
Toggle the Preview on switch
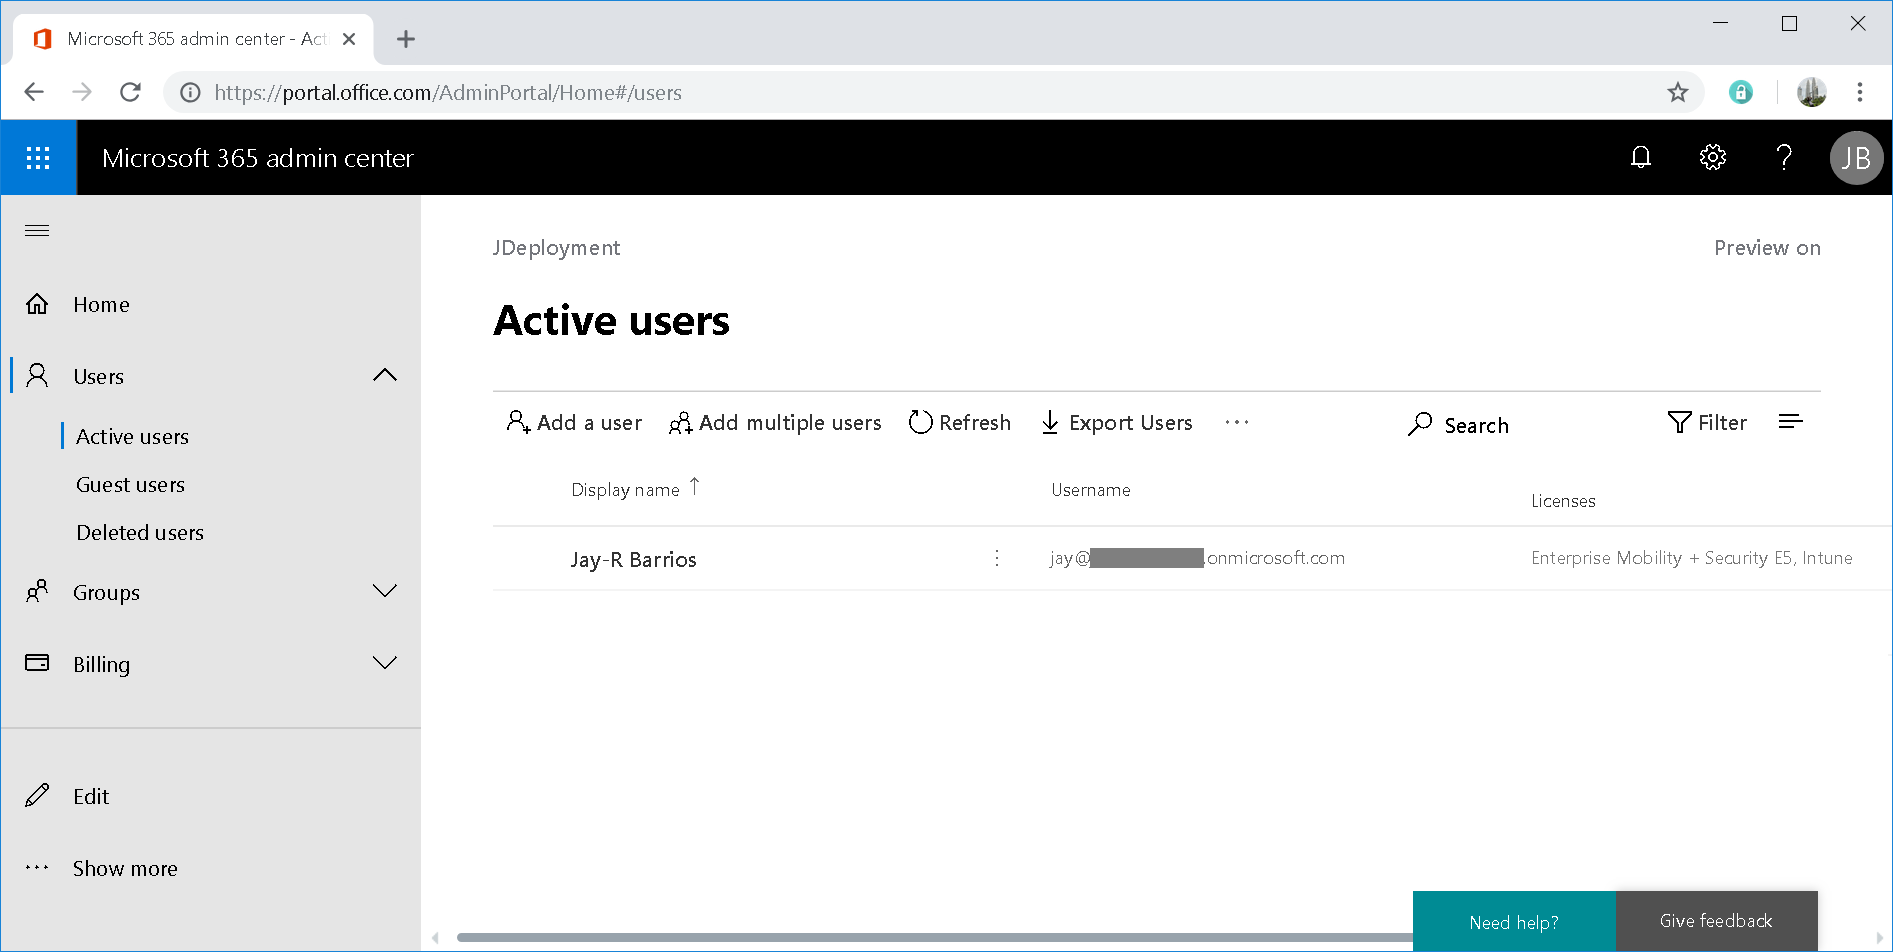click(1766, 247)
